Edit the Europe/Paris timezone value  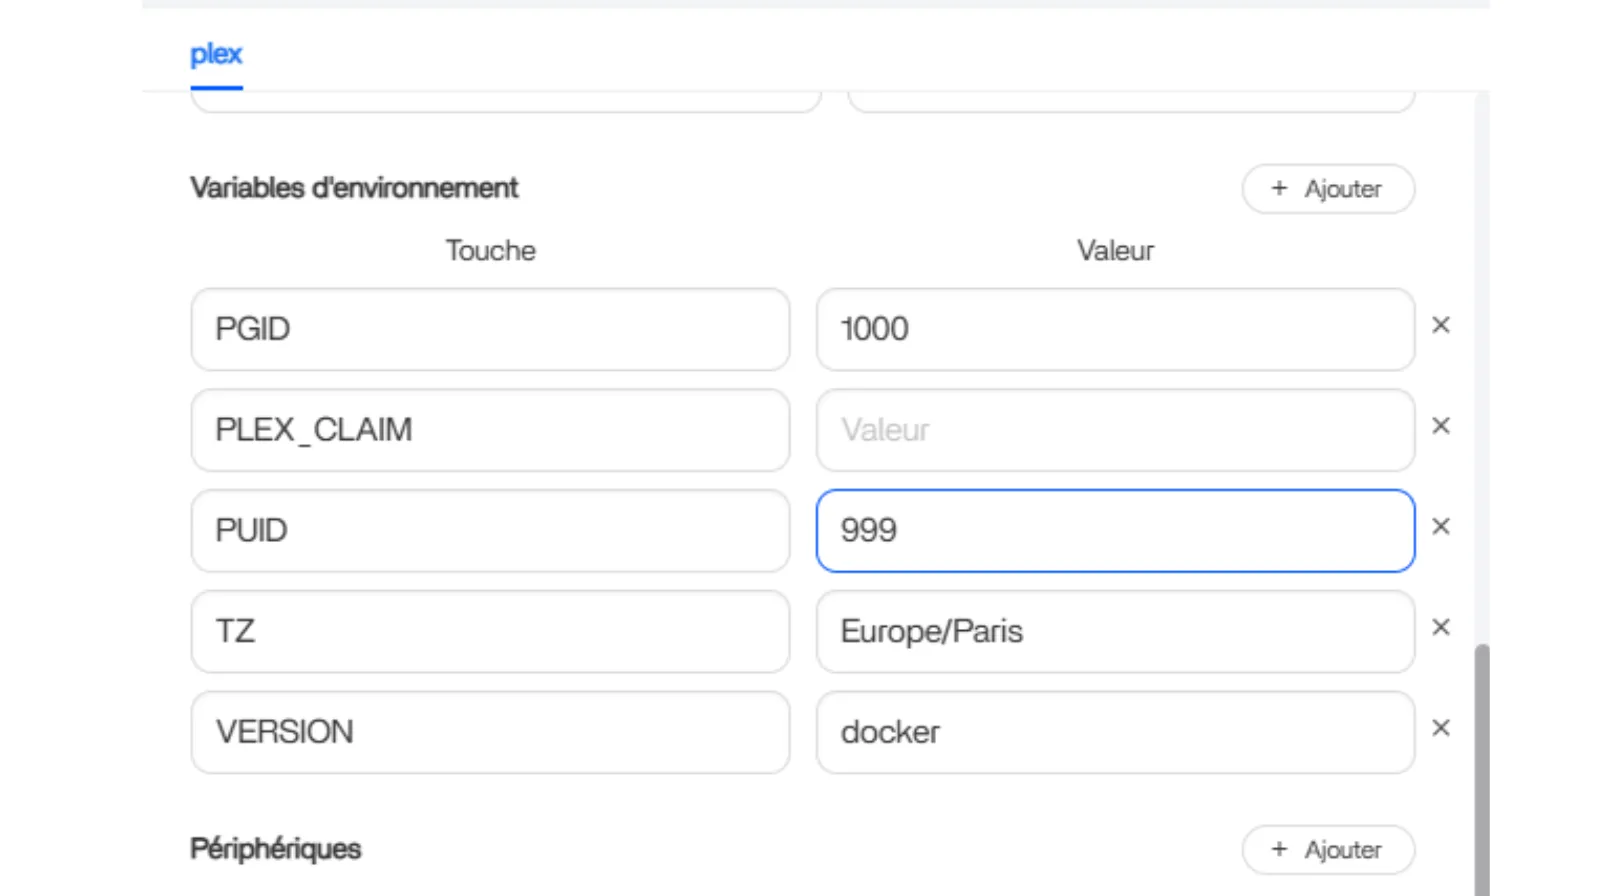pyautogui.click(x=1114, y=632)
